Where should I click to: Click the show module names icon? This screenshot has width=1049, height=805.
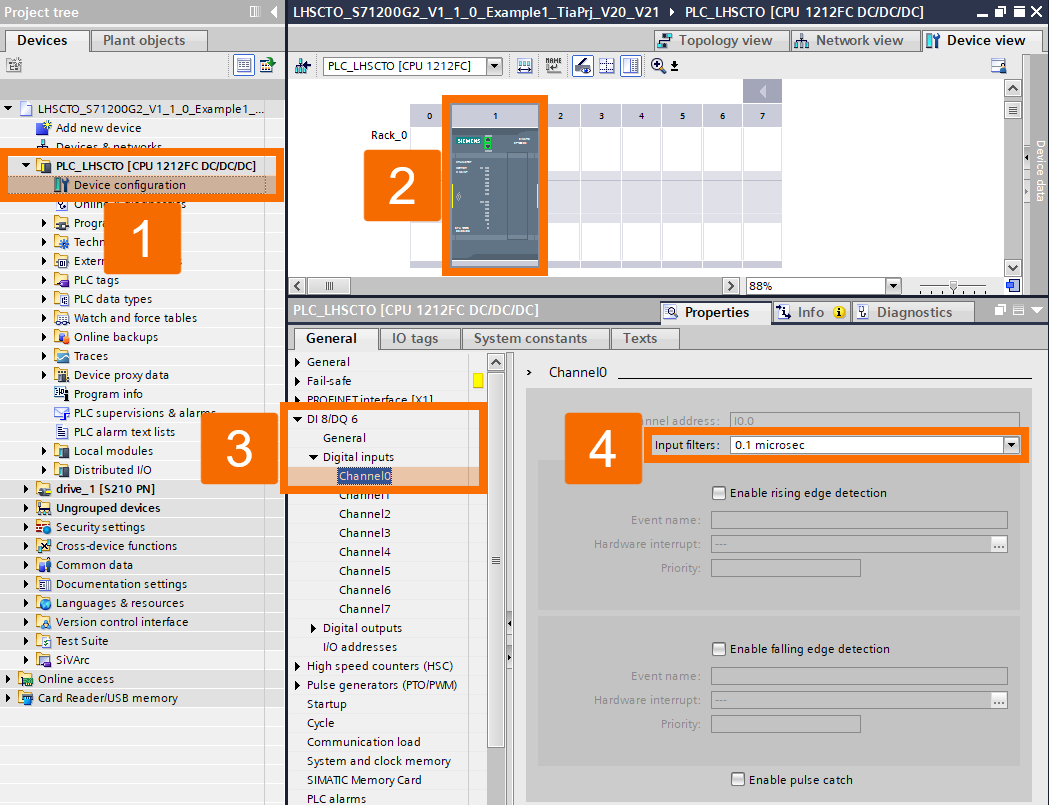pyautogui.click(x=553, y=66)
